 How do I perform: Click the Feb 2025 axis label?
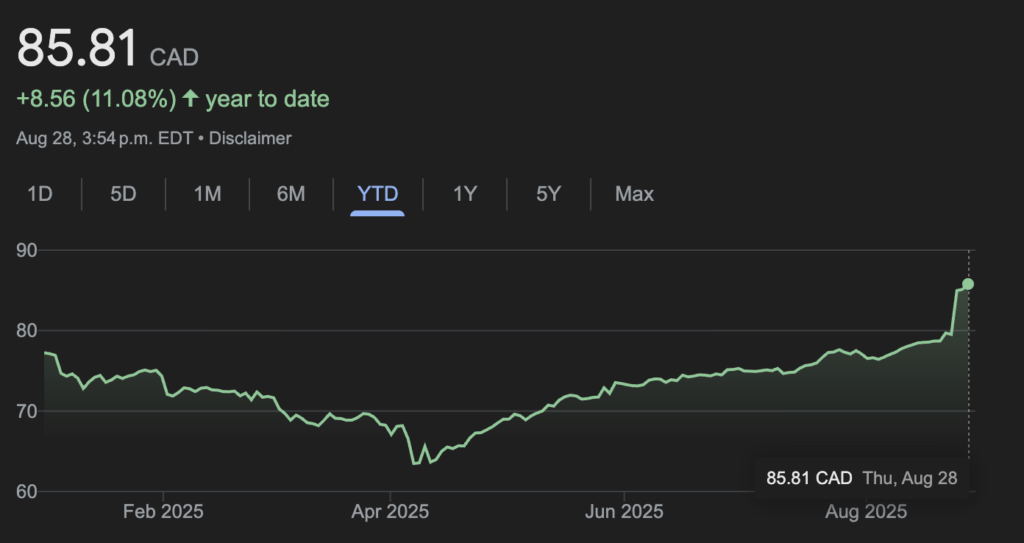click(x=163, y=512)
